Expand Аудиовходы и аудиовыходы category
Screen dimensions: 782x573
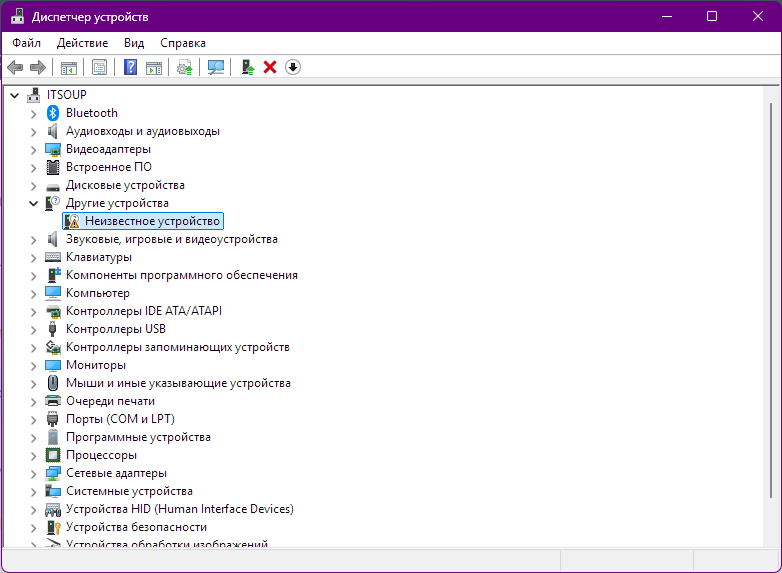(x=33, y=132)
